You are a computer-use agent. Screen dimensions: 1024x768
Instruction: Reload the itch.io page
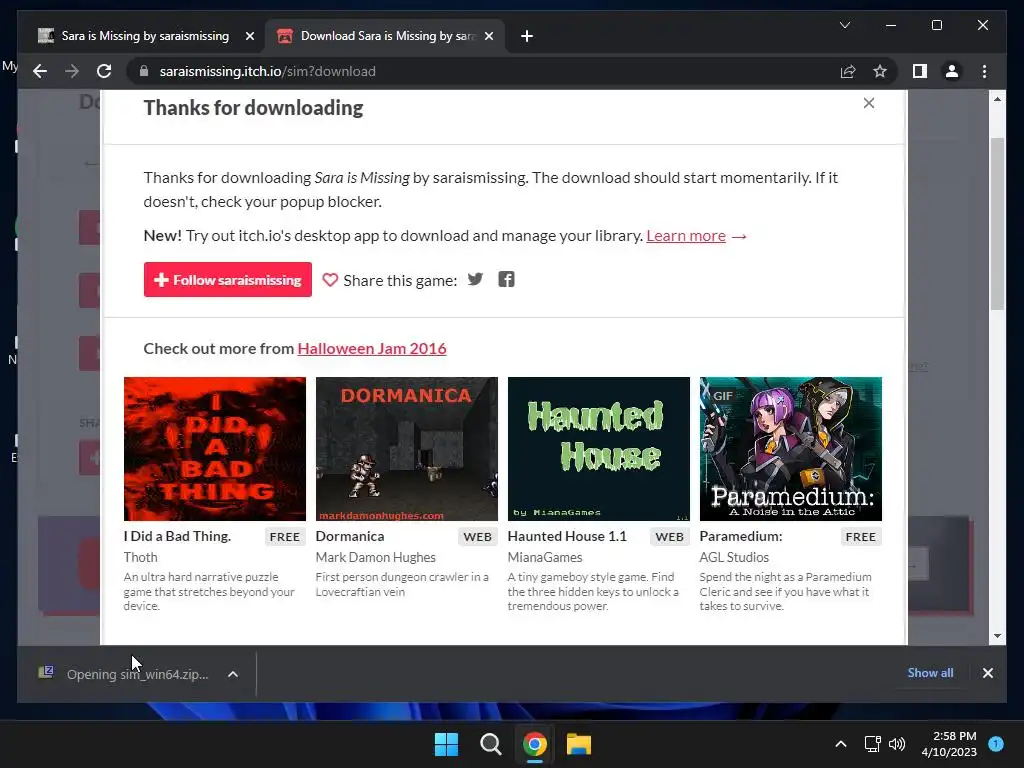[104, 71]
